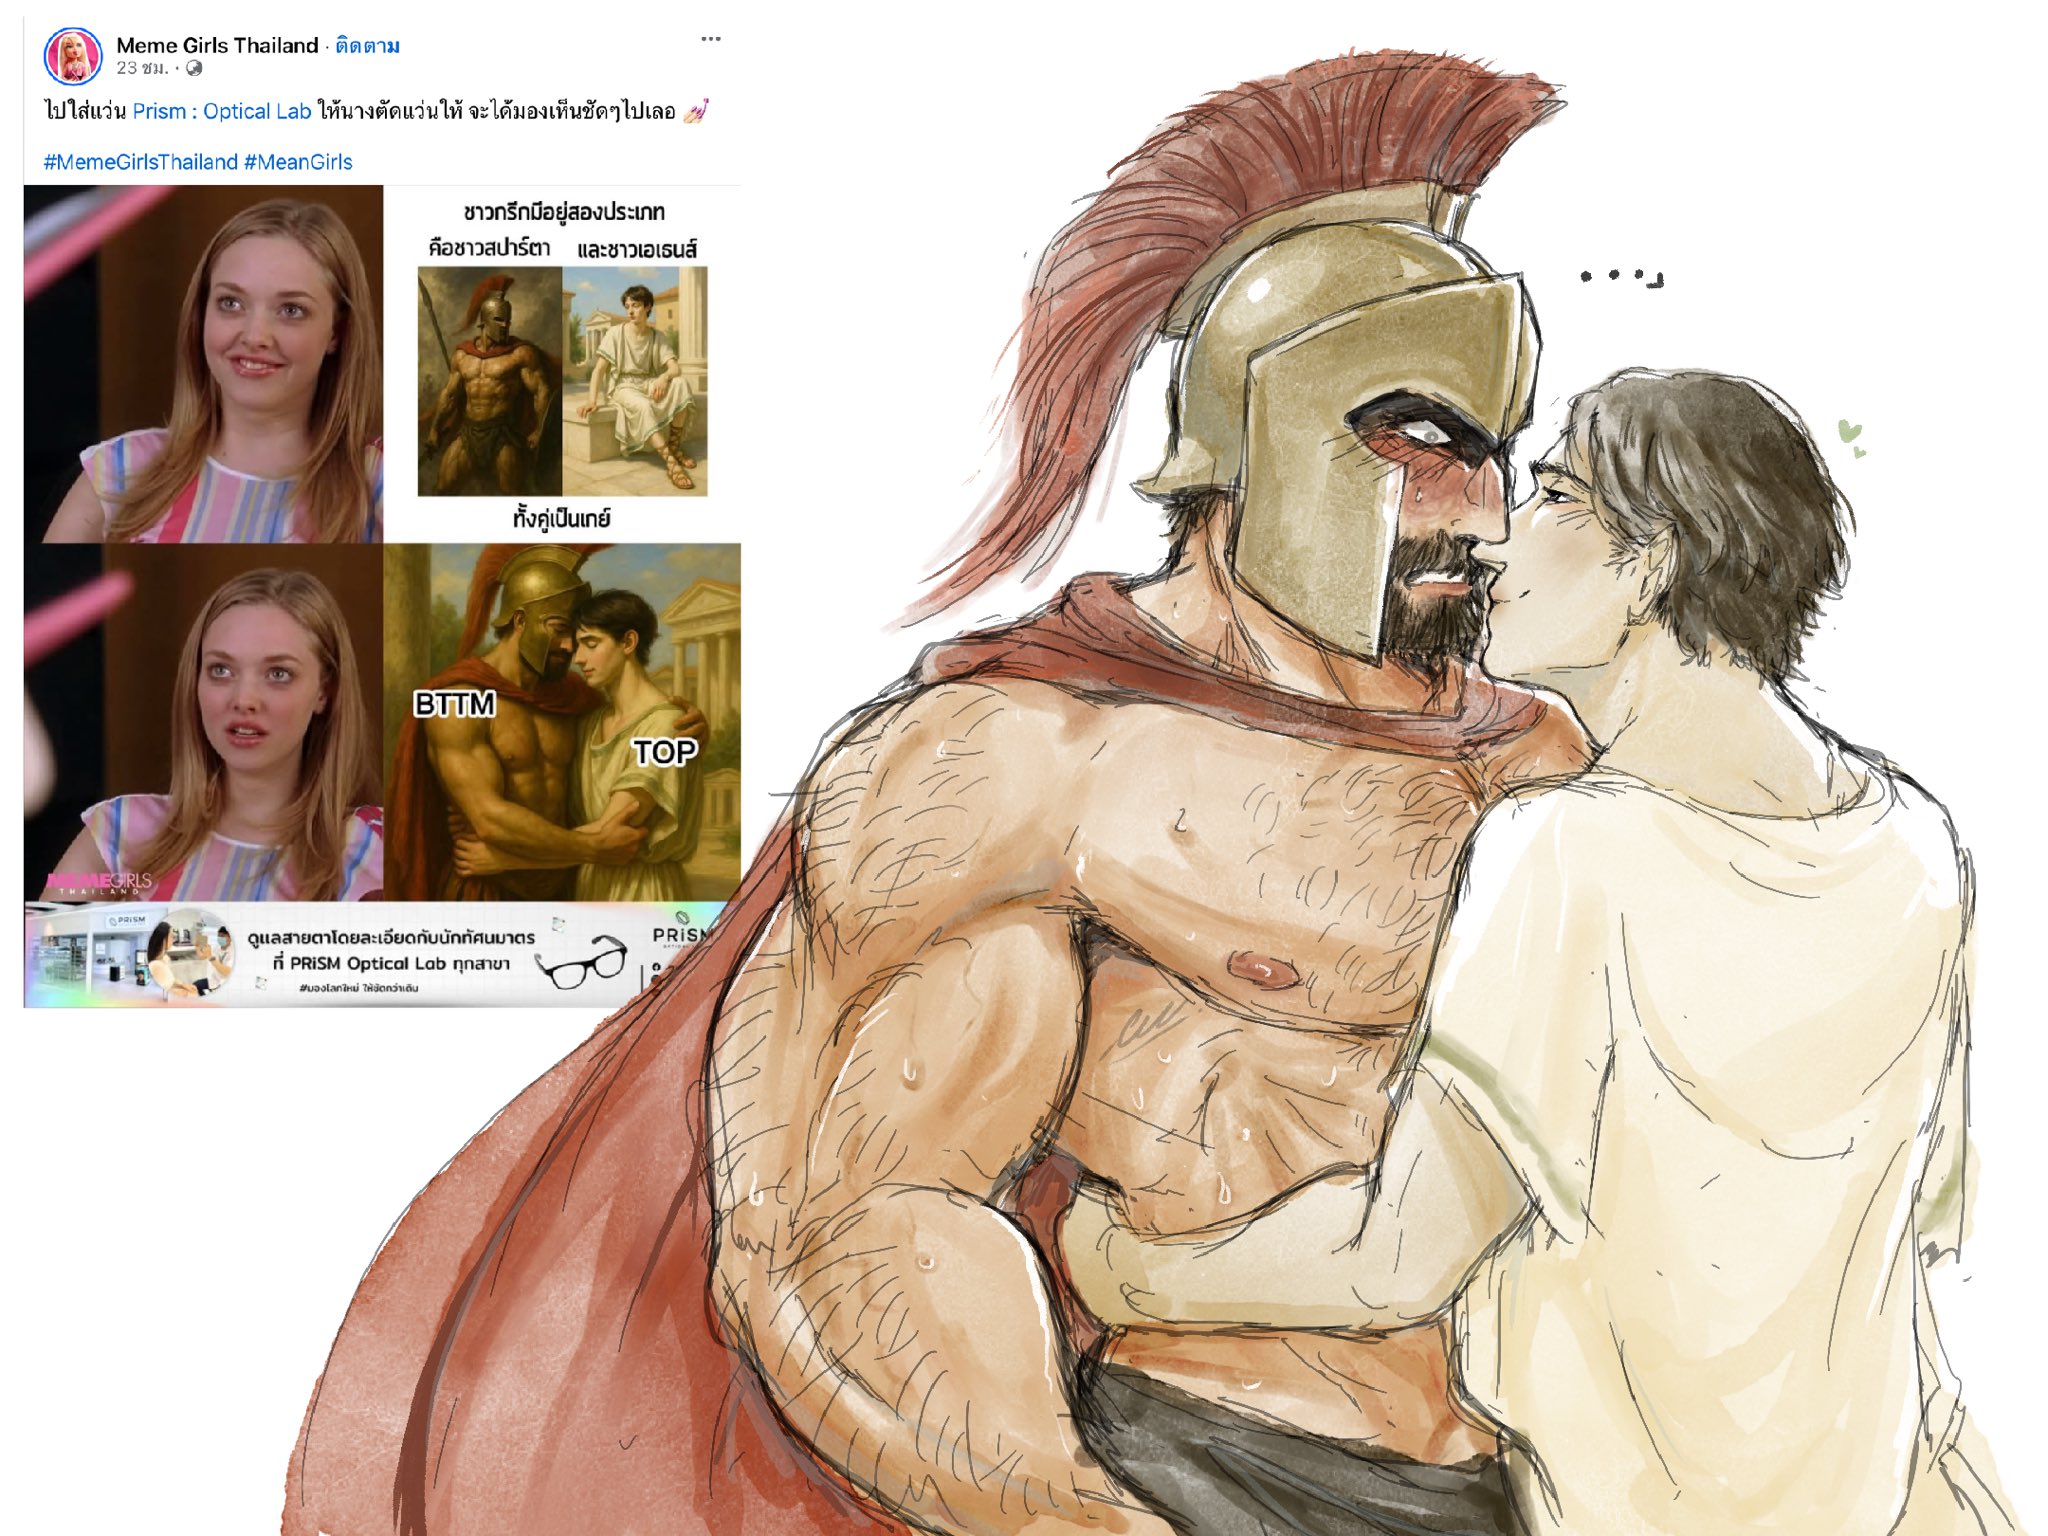Open the Meme Girls Thailand profile picture
This screenshot has width=2048, height=1536.
click(73, 56)
